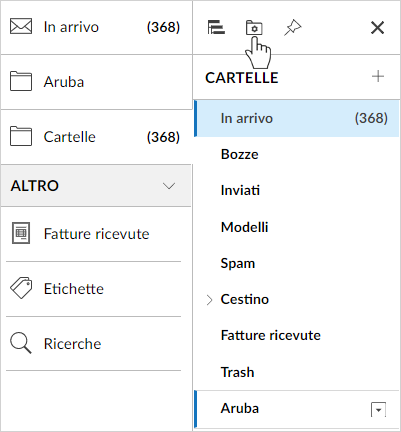Open Ricerche via the magnifier icon
Viewport: 401px width, 432px height.
click(21, 343)
